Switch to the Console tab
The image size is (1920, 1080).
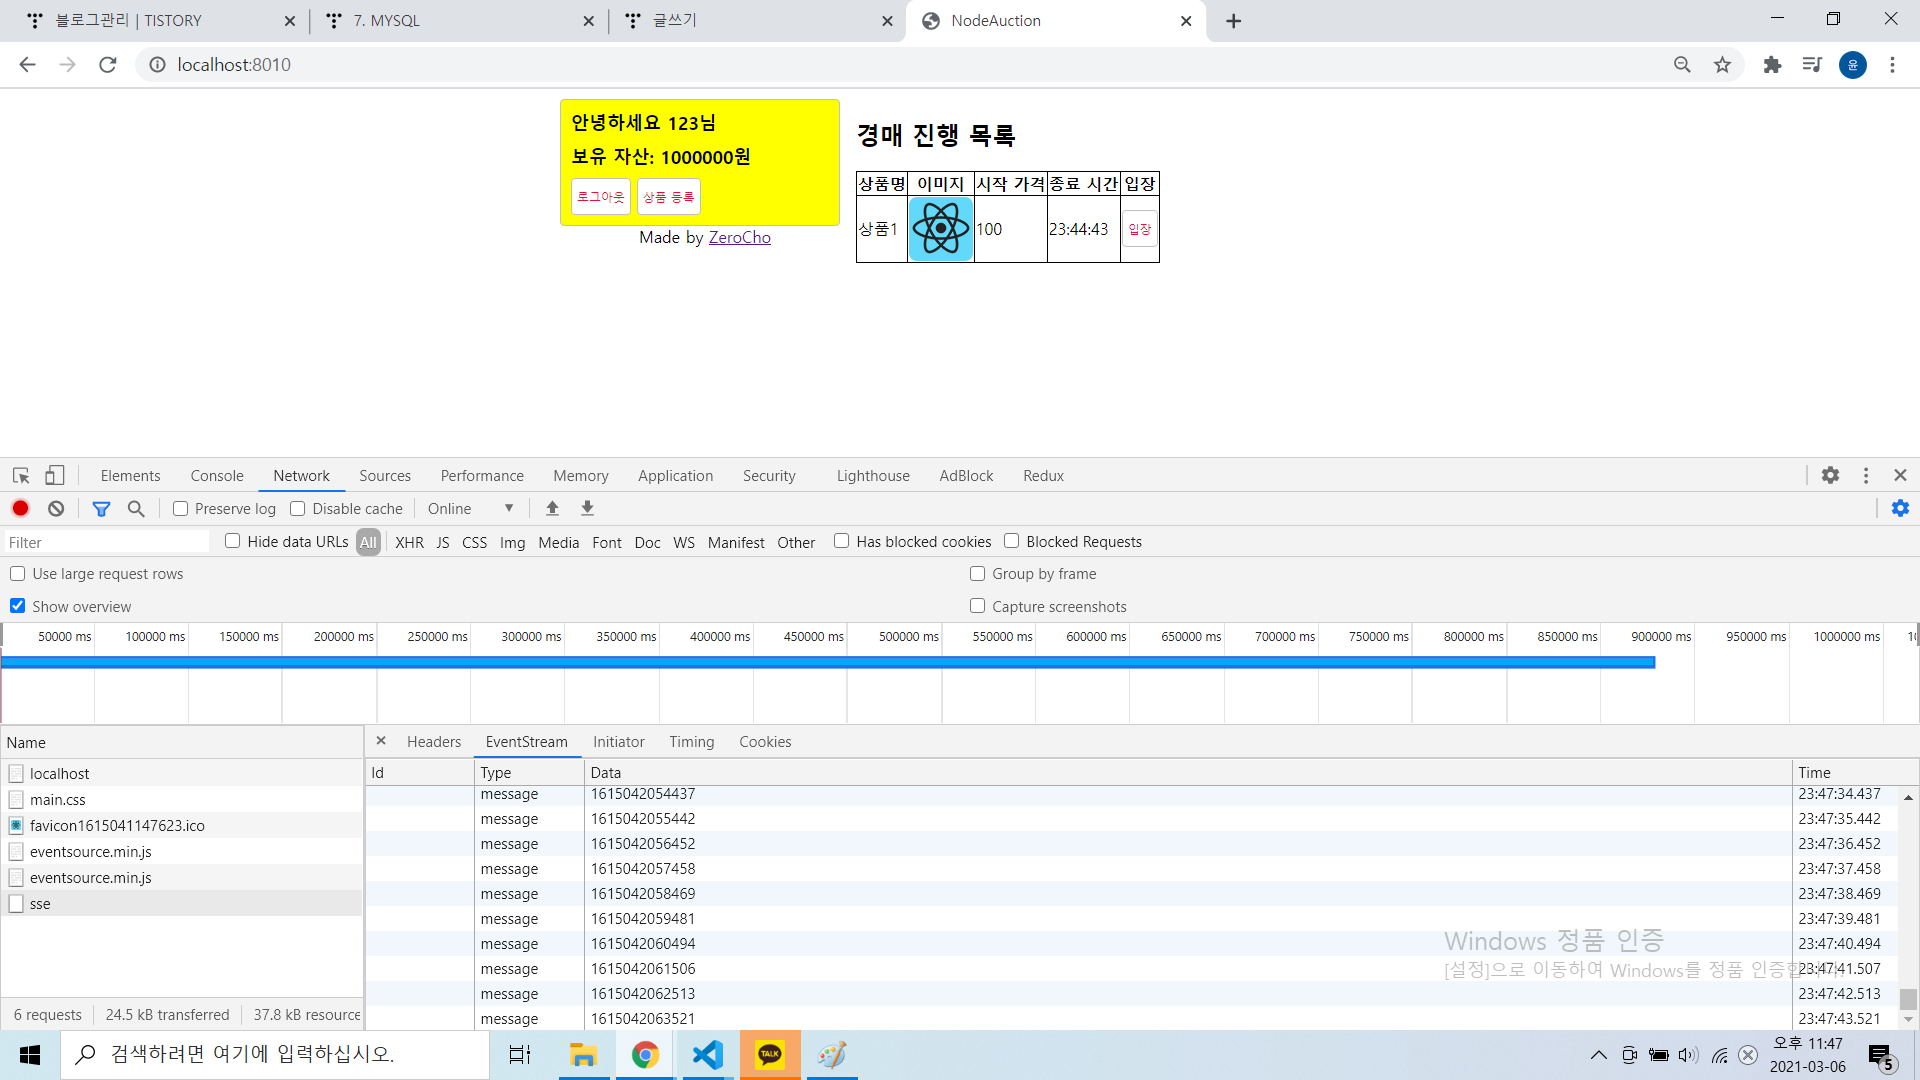[x=217, y=476]
